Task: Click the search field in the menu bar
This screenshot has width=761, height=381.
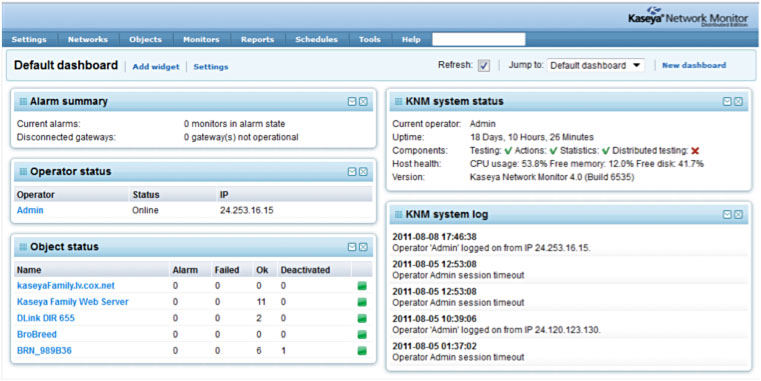Action: tap(479, 39)
